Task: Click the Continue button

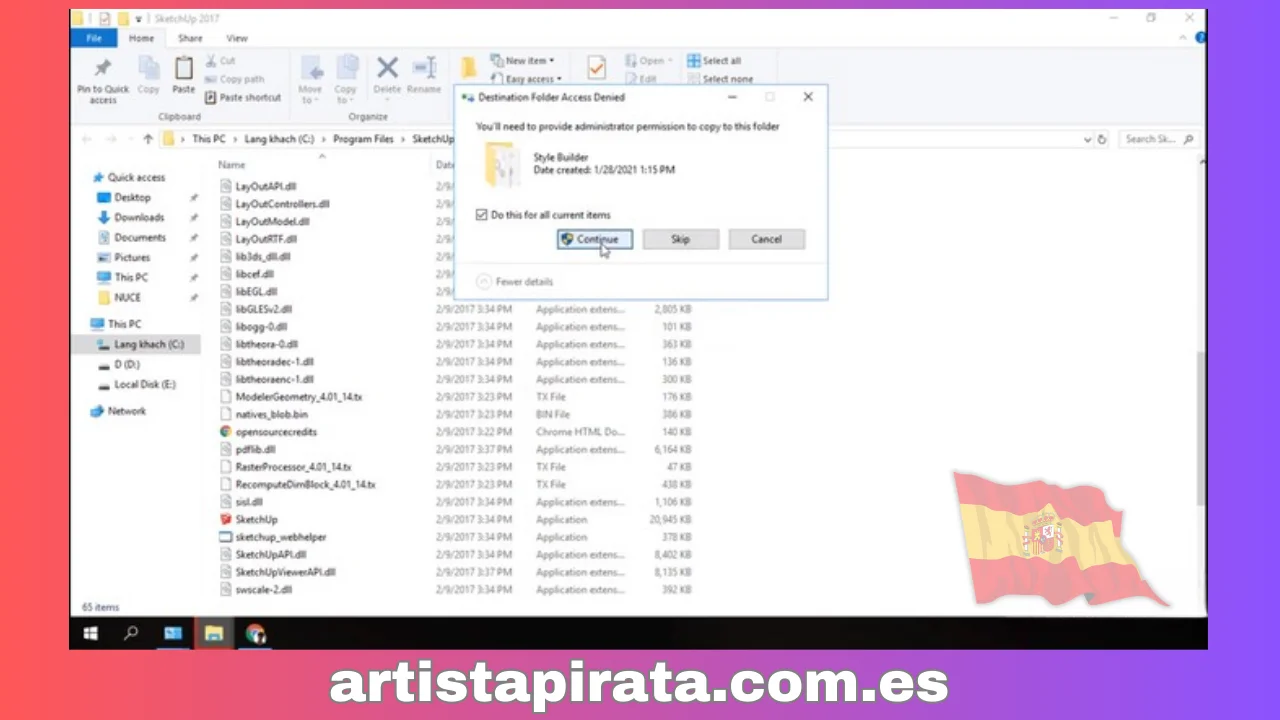Action: (x=595, y=239)
